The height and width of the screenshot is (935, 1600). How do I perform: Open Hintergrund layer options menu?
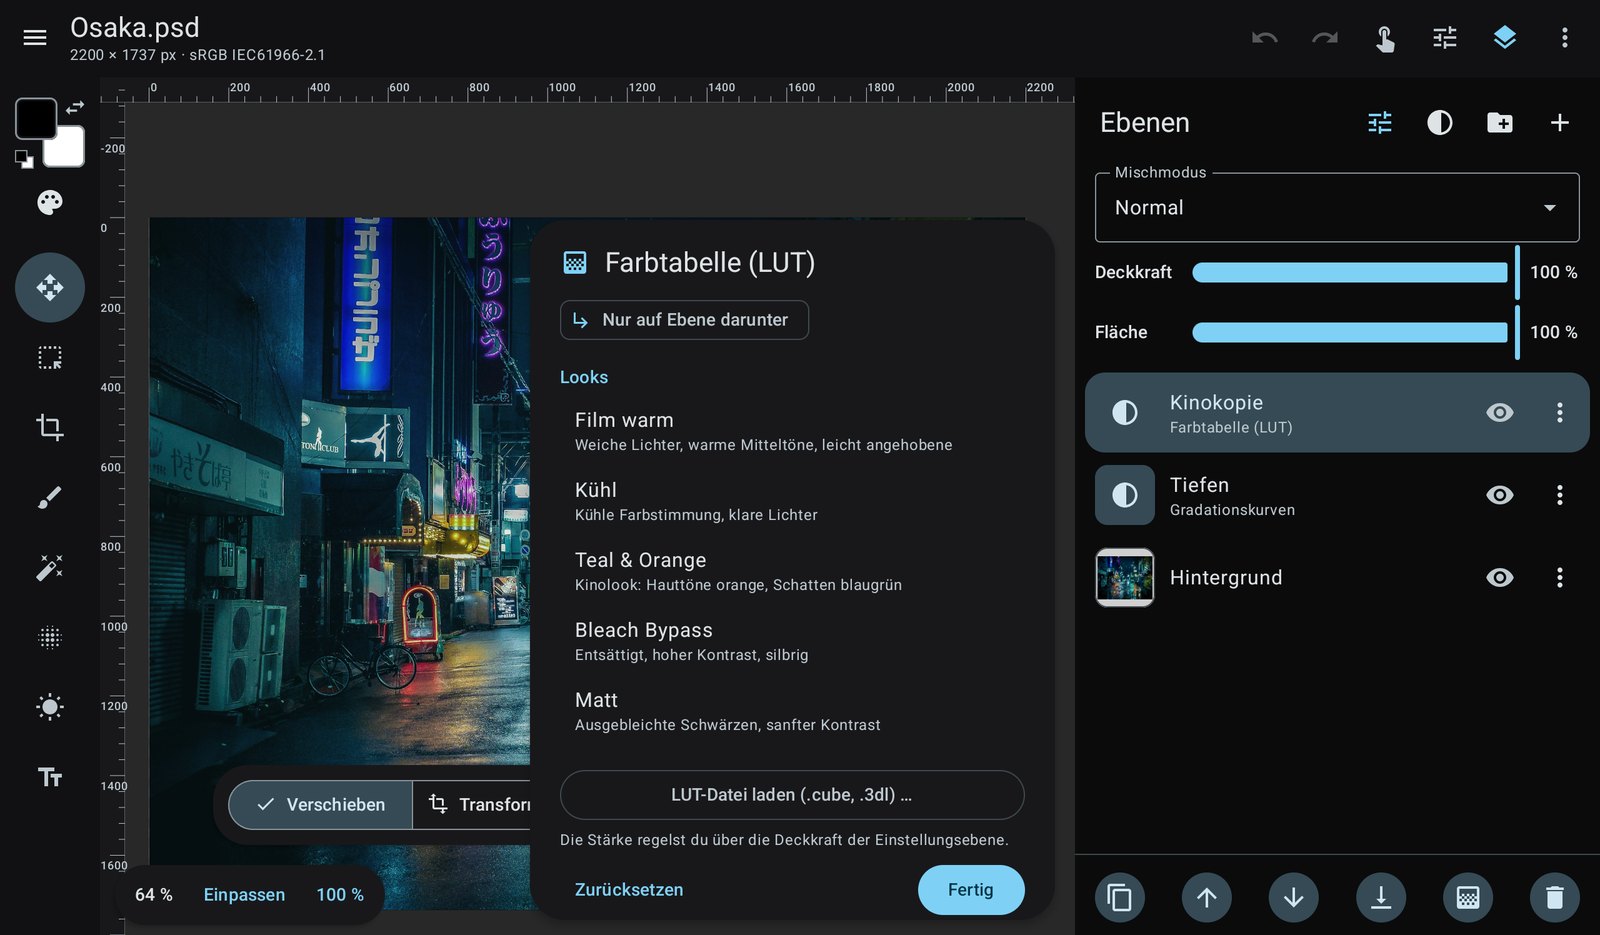(1560, 578)
